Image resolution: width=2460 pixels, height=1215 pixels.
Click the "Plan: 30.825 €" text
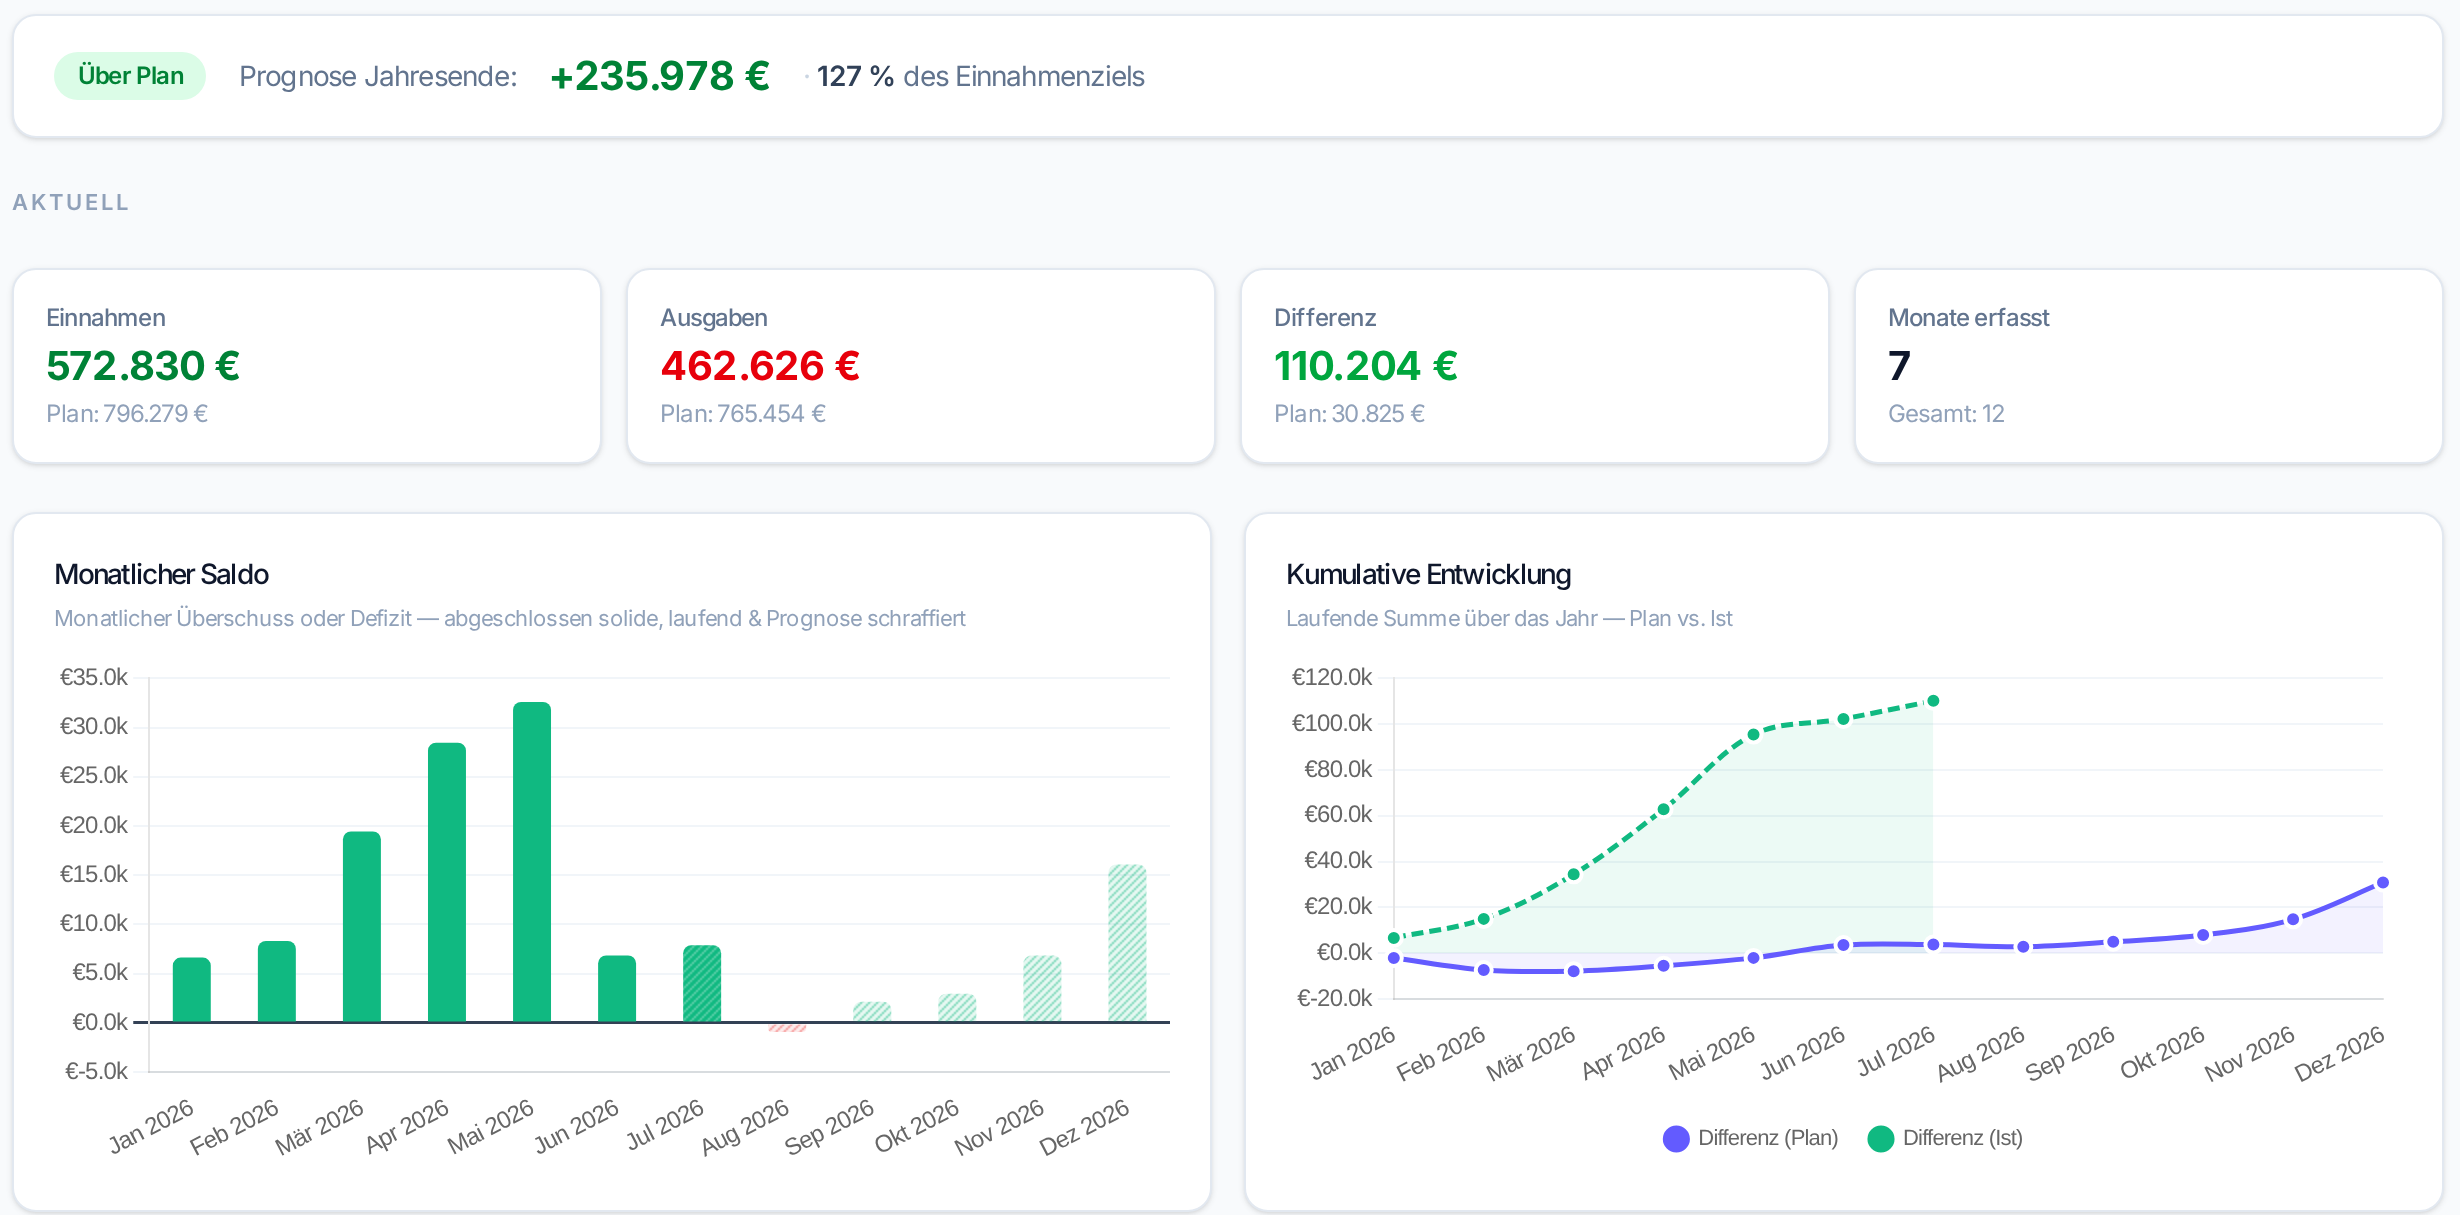1349,413
